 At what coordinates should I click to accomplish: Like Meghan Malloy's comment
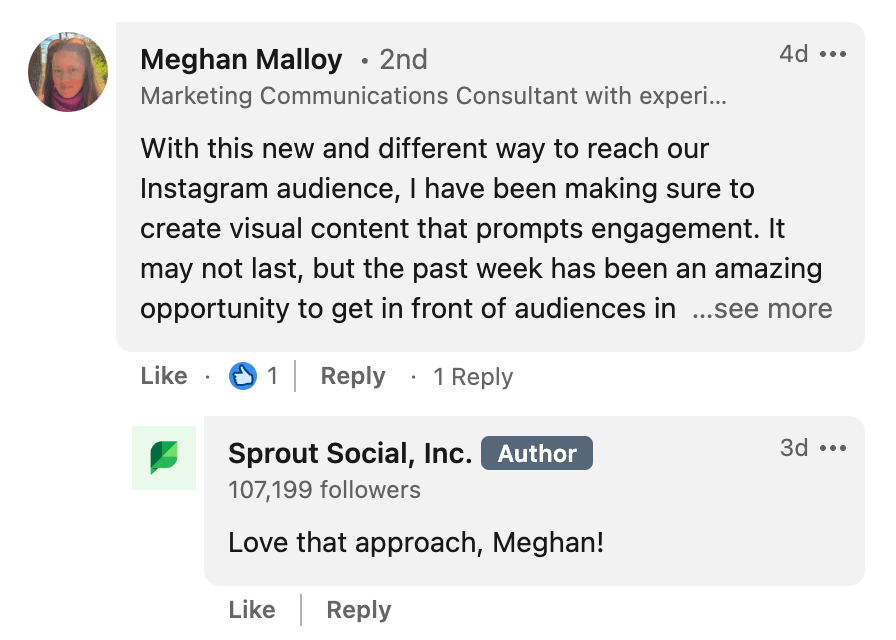point(163,376)
